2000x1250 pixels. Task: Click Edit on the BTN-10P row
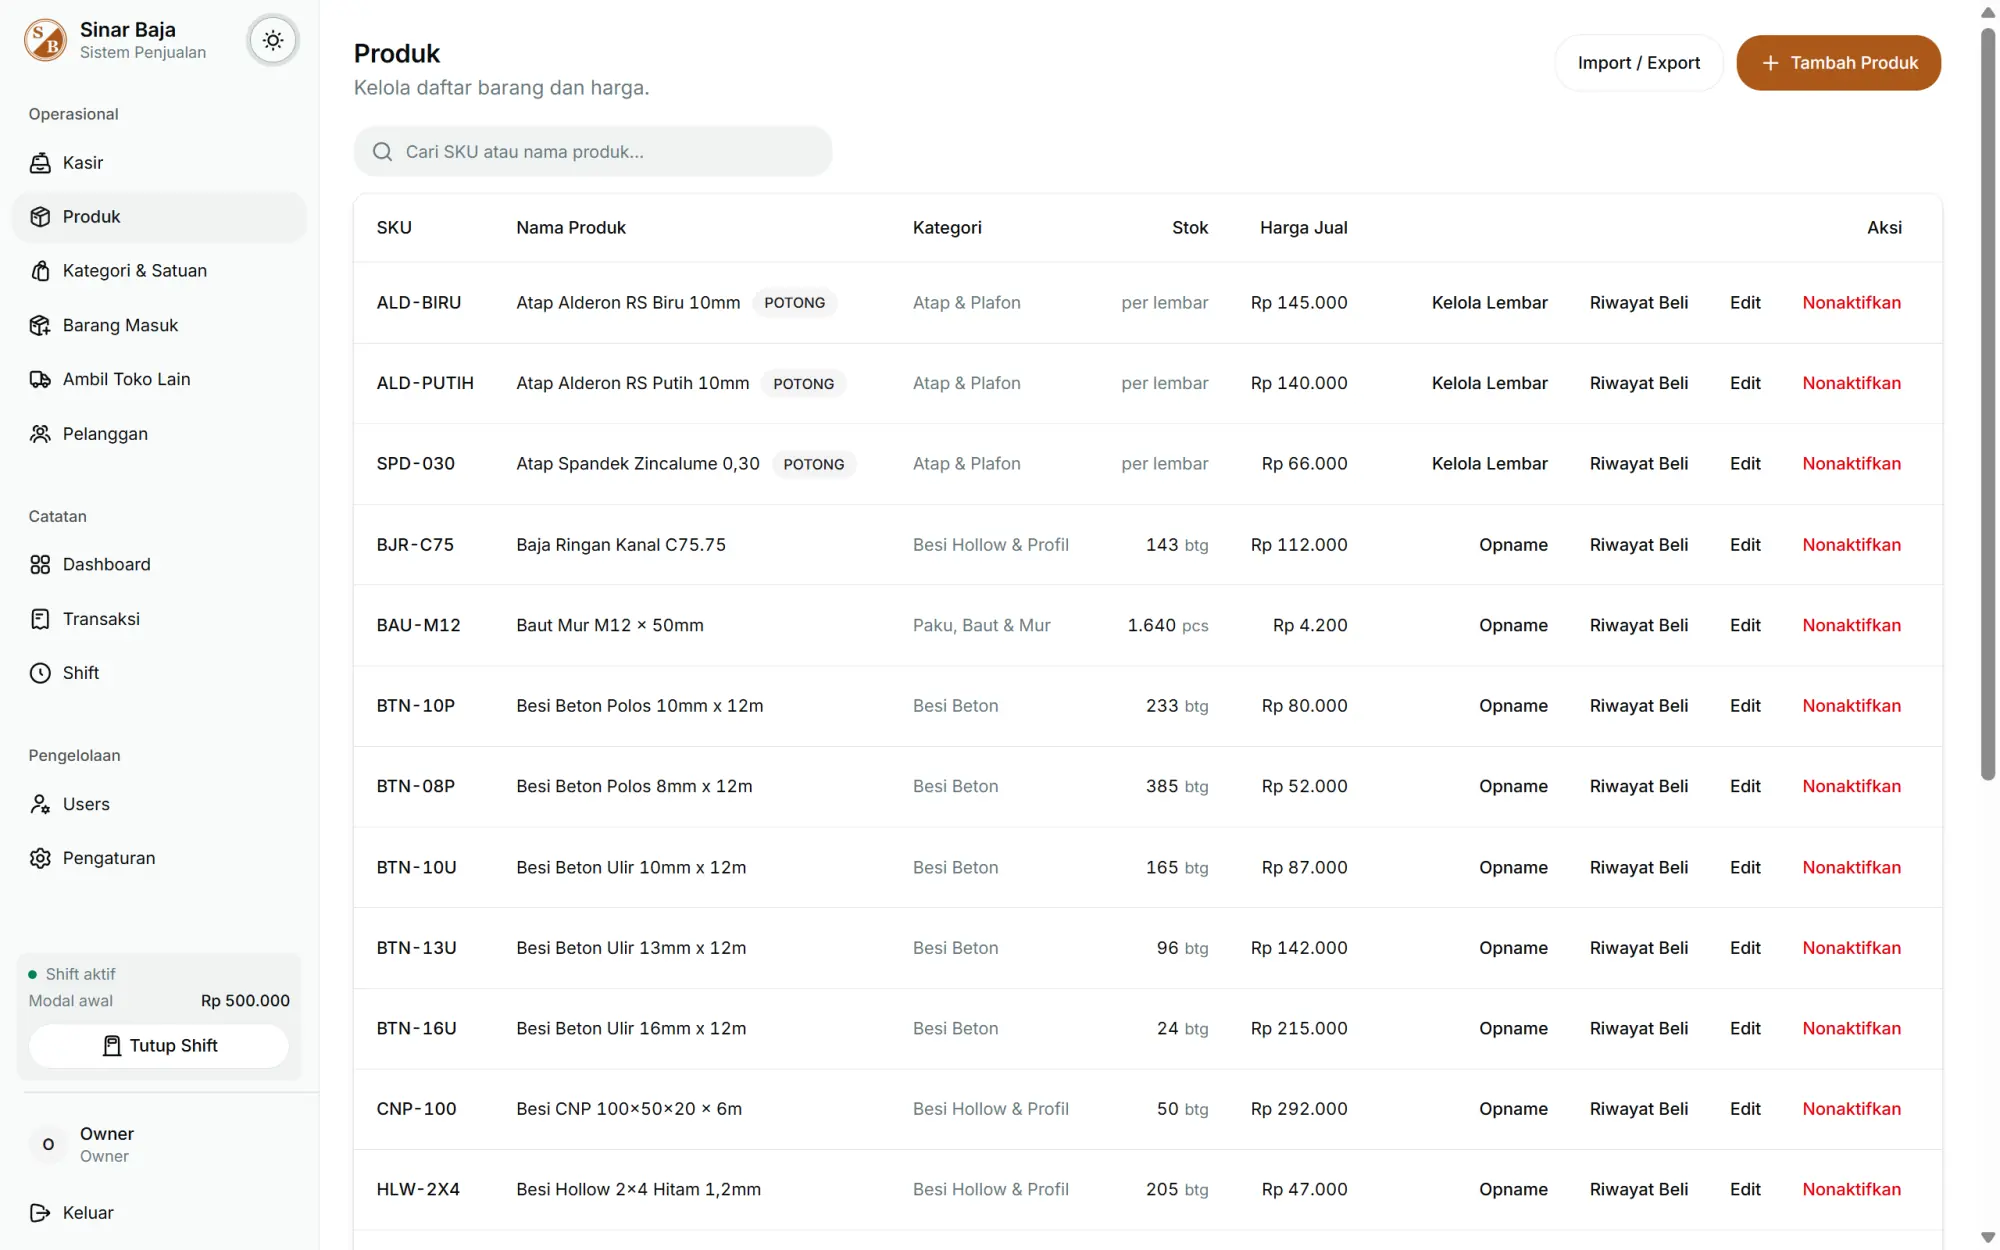coord(1745,706)
